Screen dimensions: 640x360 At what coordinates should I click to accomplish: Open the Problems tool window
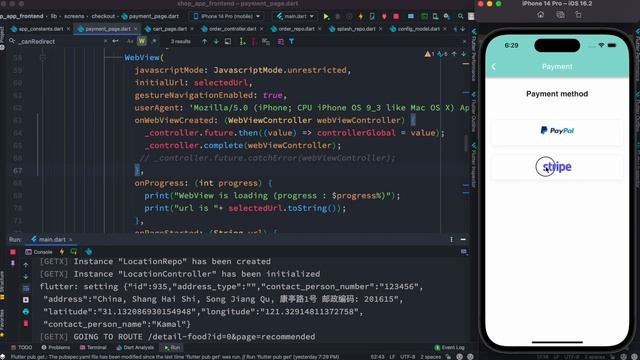click(56, 347)
